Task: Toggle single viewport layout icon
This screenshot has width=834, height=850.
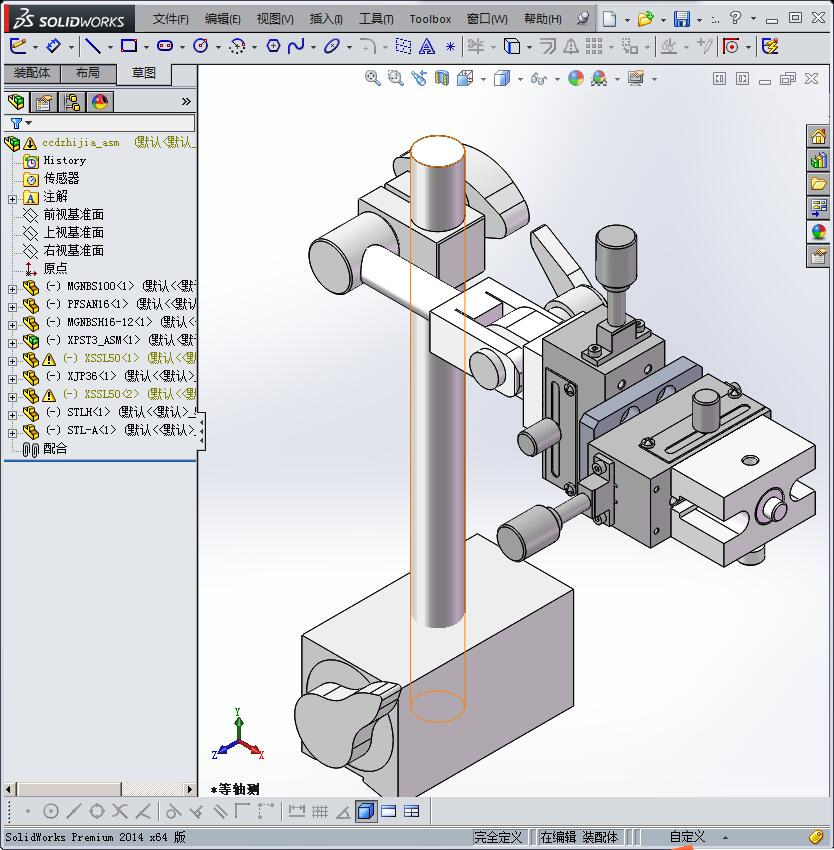Action: click(389, 812)
